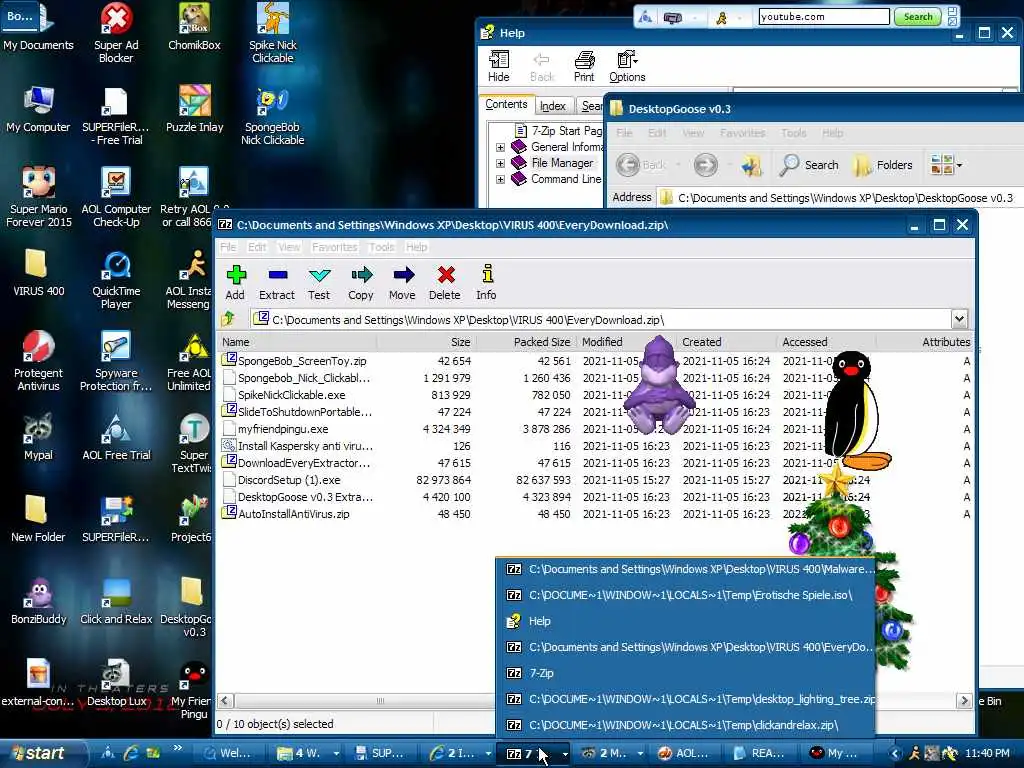Open the Super Ad Blocker desktop icon
Image resolution: width=1024 pixels, height=768 pixels.
click(x=116, y=33)
